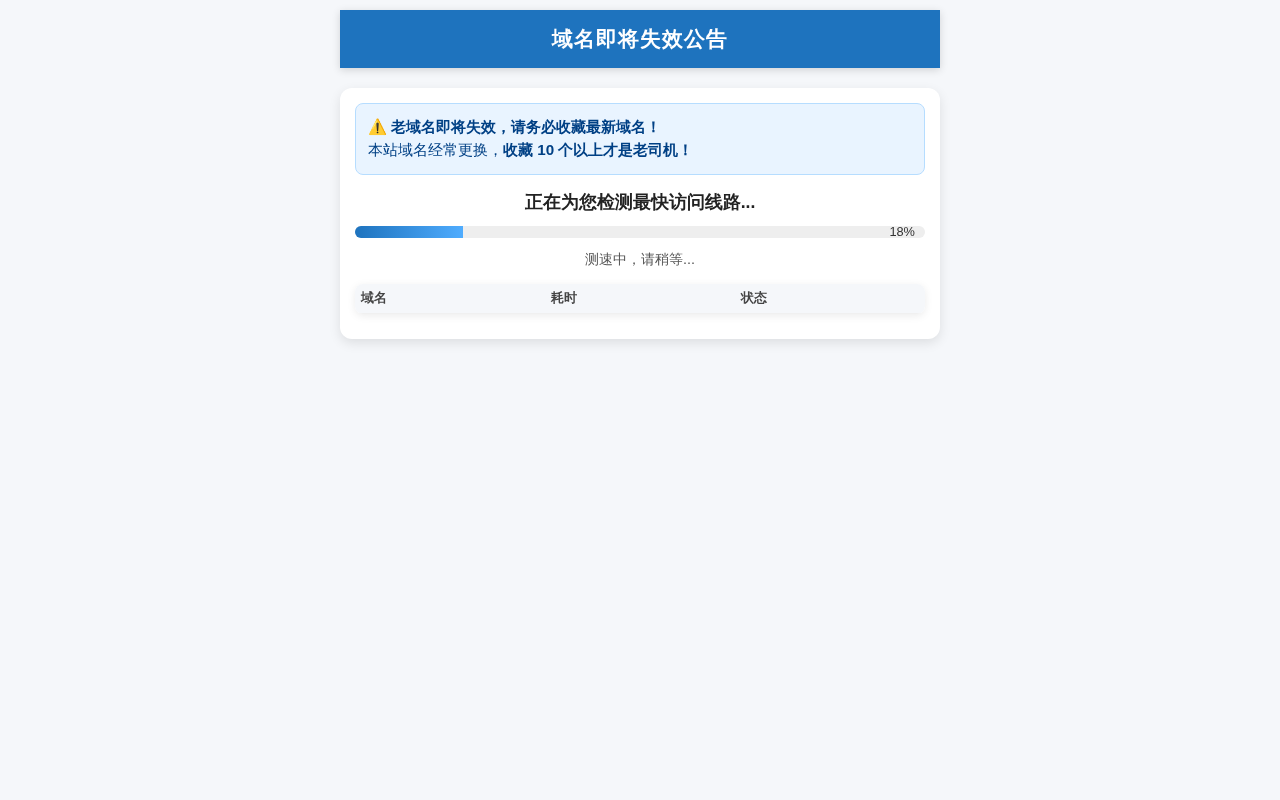
Task: Click the title 域名即将失效公告
Action: pos(640,39)
